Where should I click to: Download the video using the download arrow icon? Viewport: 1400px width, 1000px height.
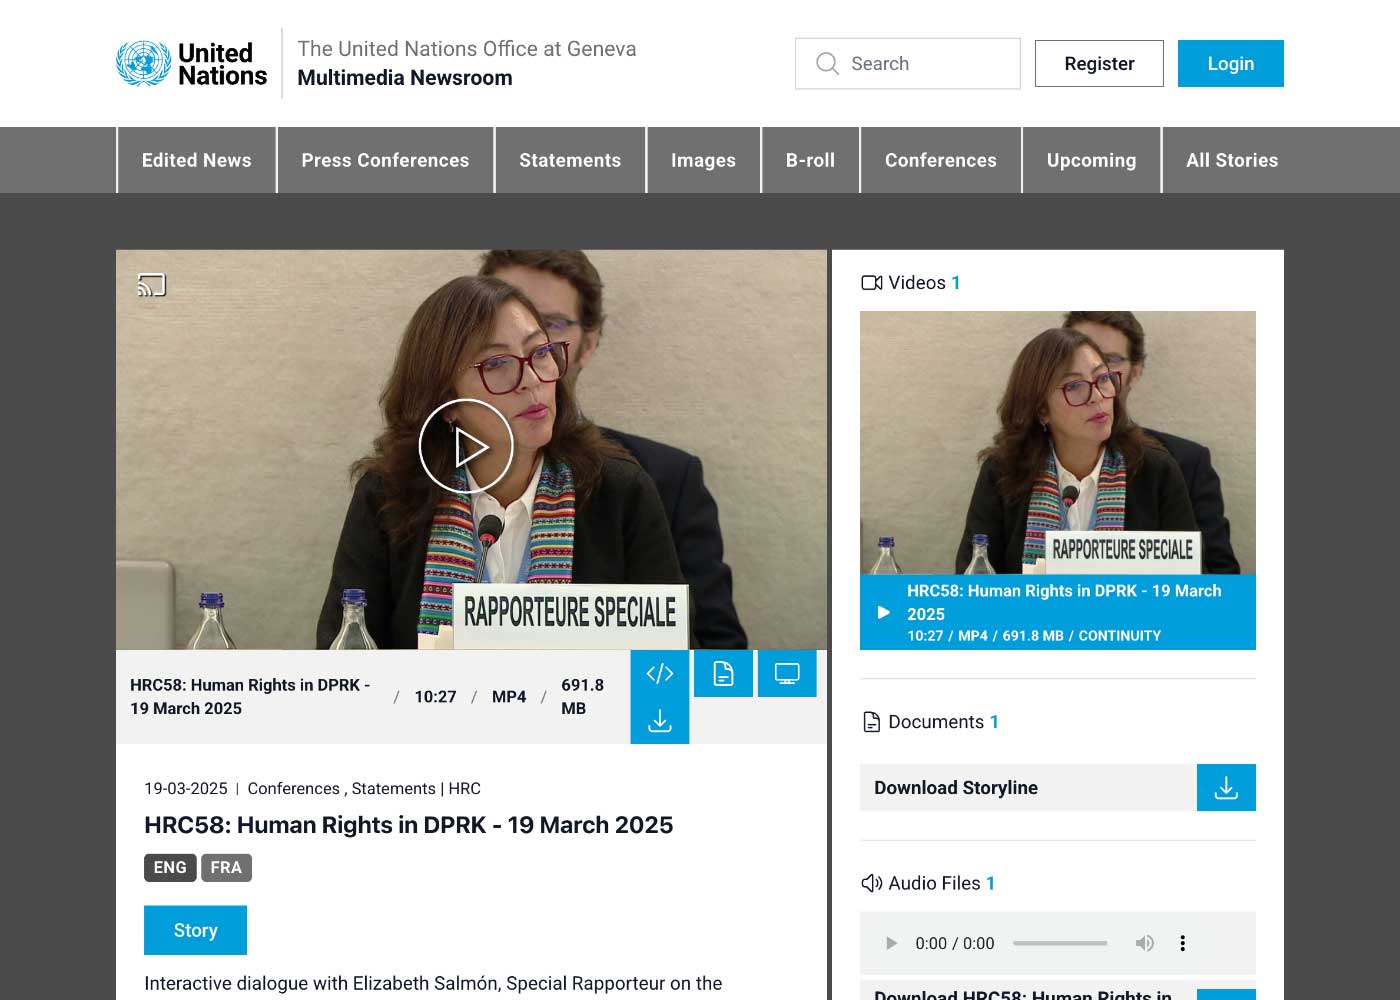[x=660, y=721]
